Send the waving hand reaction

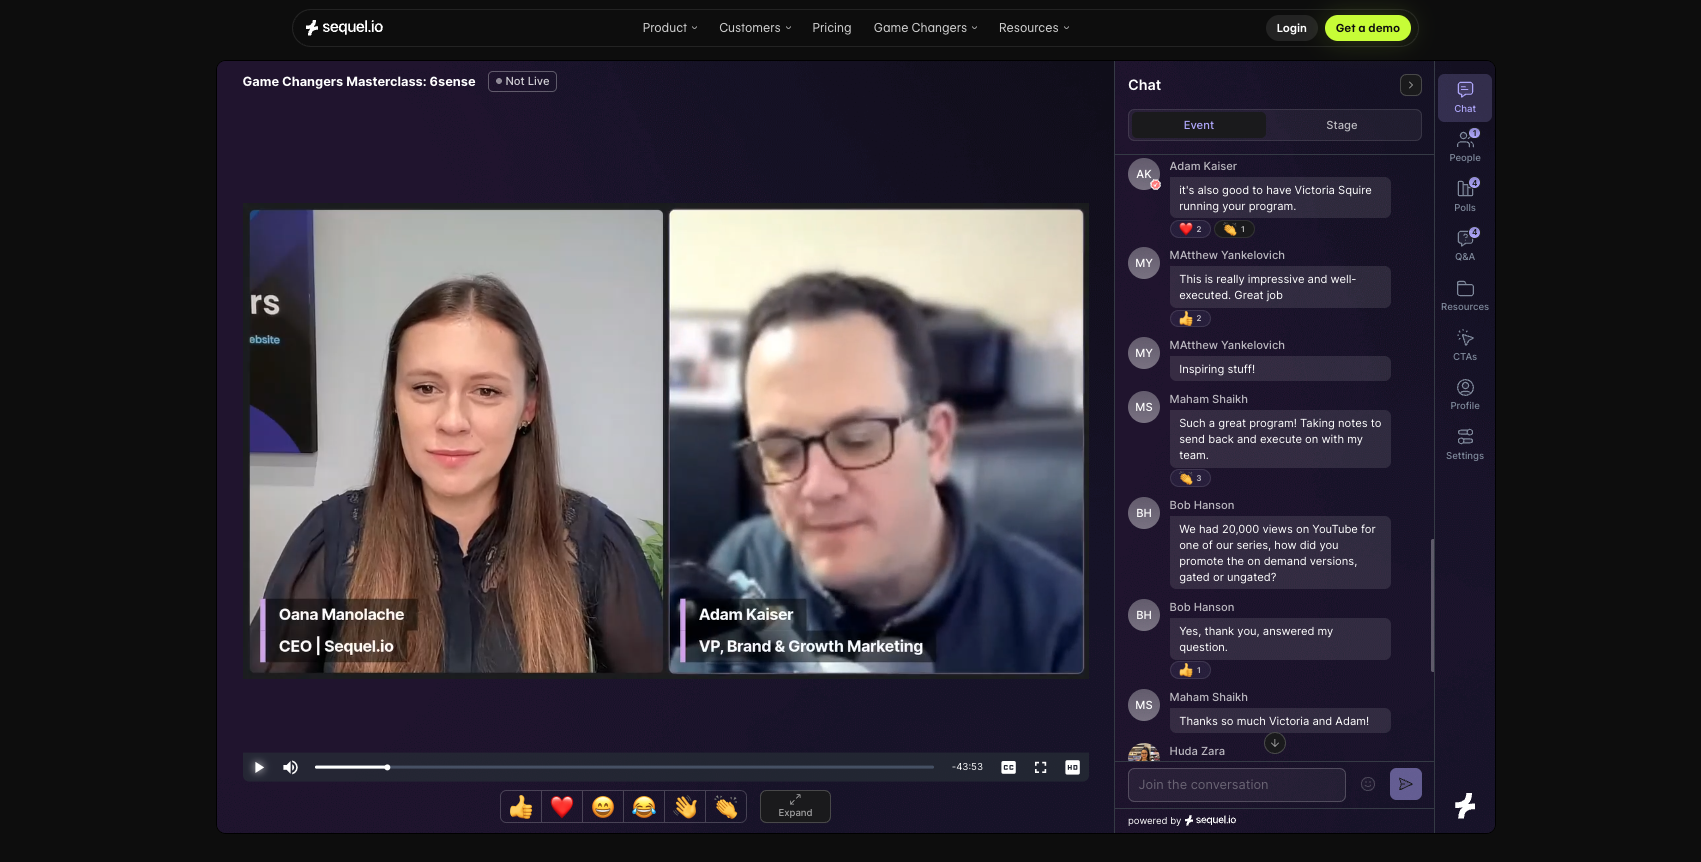[685, 806]
